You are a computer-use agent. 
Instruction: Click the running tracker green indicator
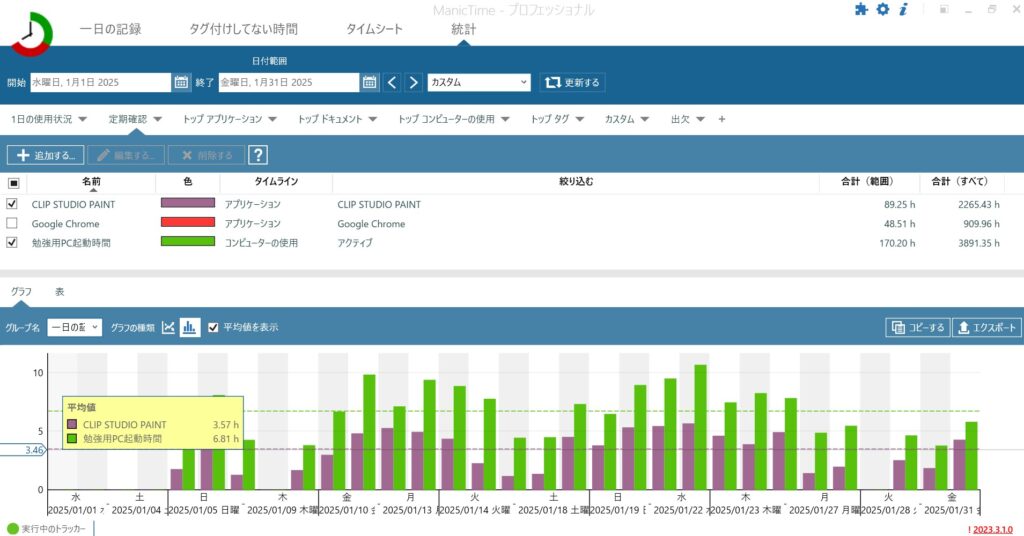click(x=12, y=529)
